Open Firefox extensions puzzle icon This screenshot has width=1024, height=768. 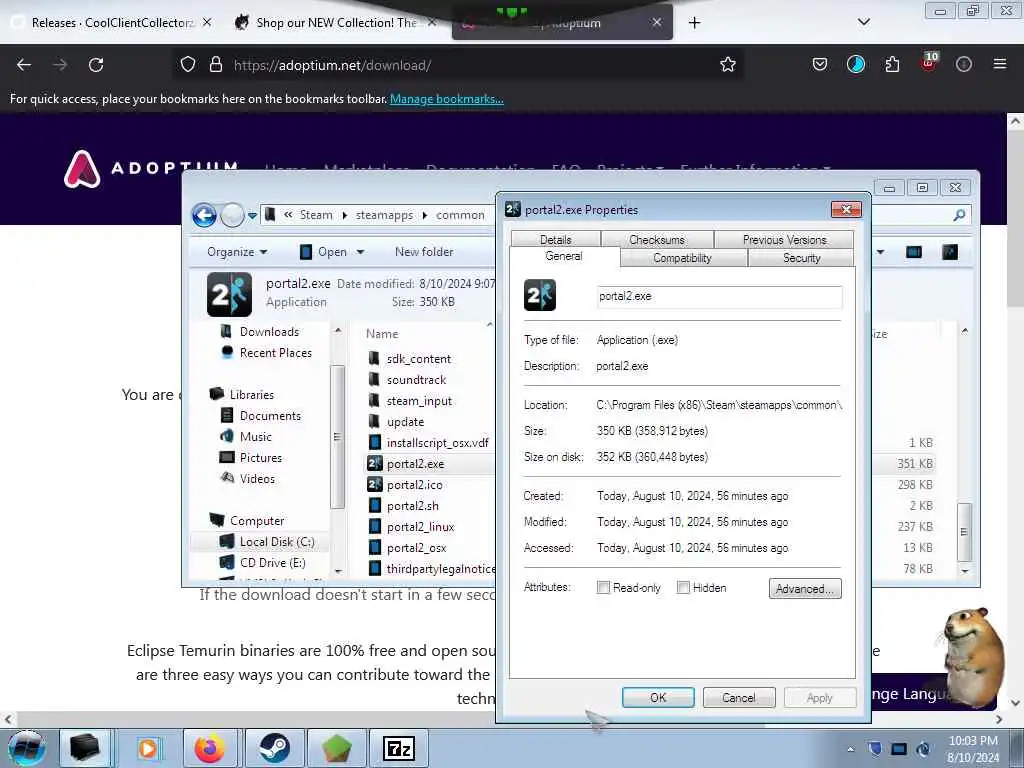[892, 65]
